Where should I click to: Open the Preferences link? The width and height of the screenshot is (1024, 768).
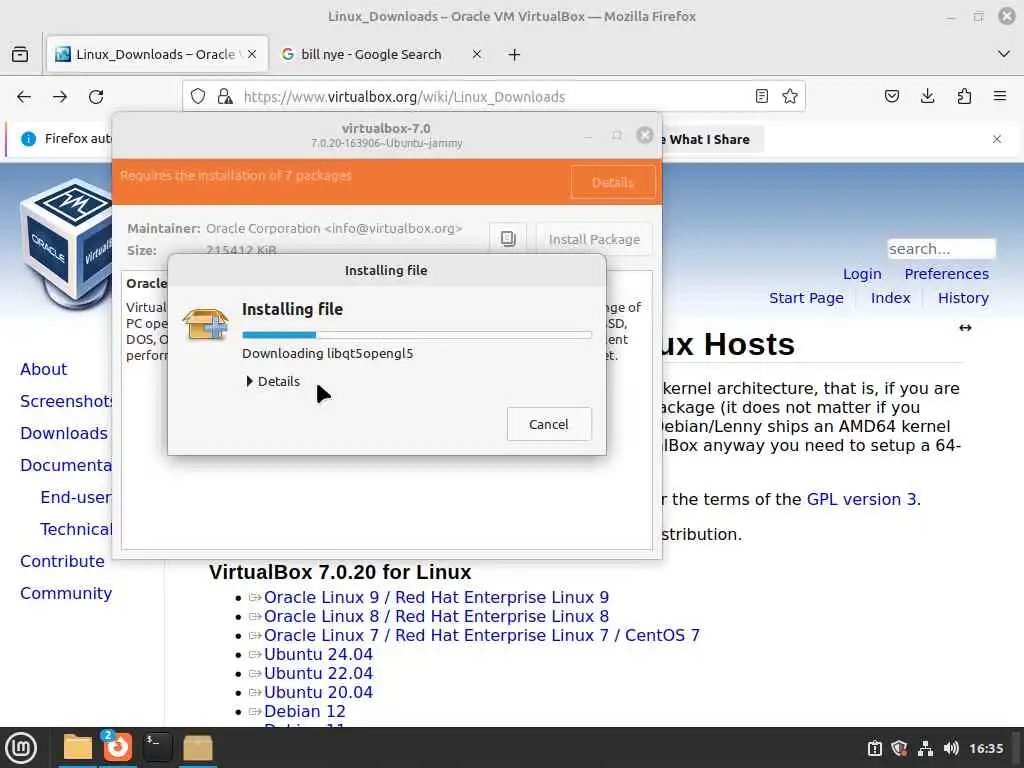(946, 274)
